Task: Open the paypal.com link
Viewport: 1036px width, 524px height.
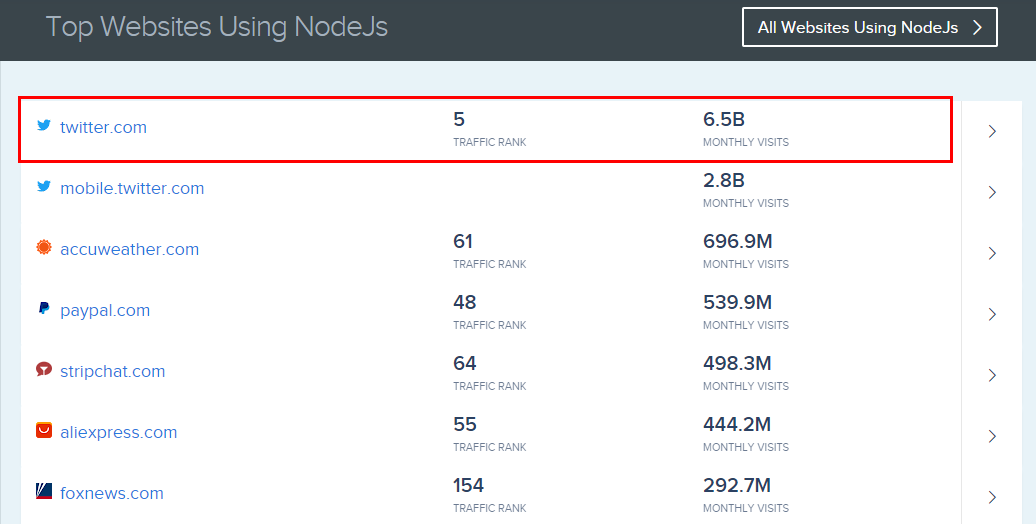Action: 105,311
